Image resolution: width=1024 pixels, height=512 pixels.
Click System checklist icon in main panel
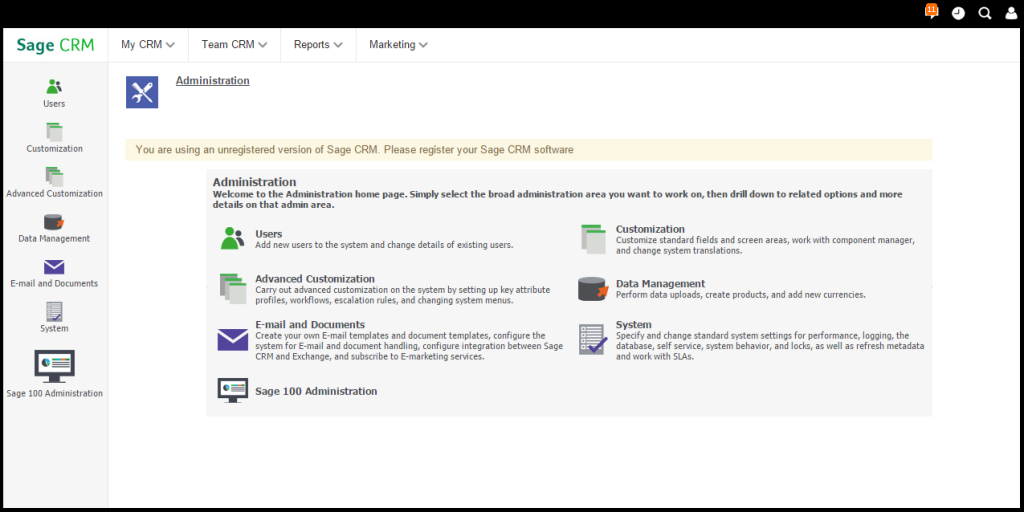(593, 340)
